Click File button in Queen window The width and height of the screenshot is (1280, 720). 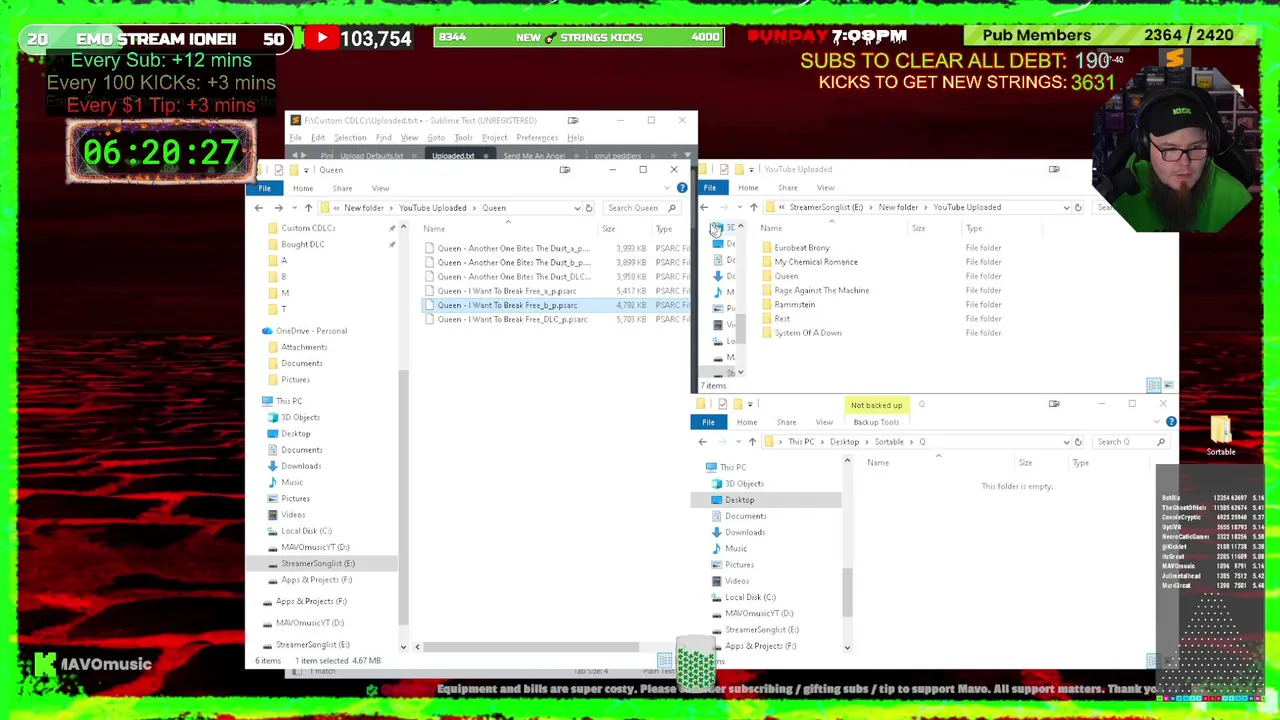(264, 188)
